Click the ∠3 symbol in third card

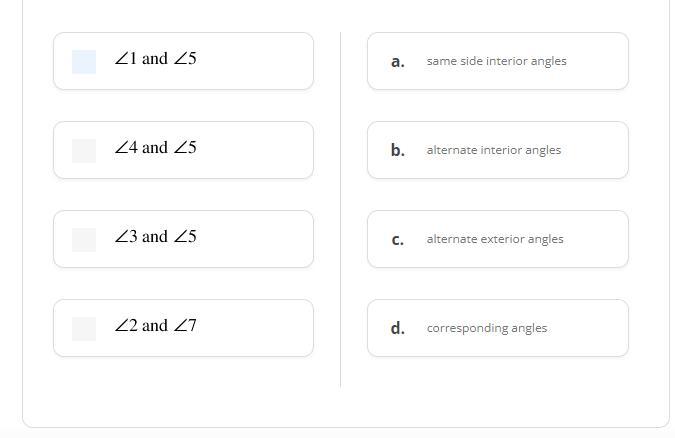click(x=125, y=237)
